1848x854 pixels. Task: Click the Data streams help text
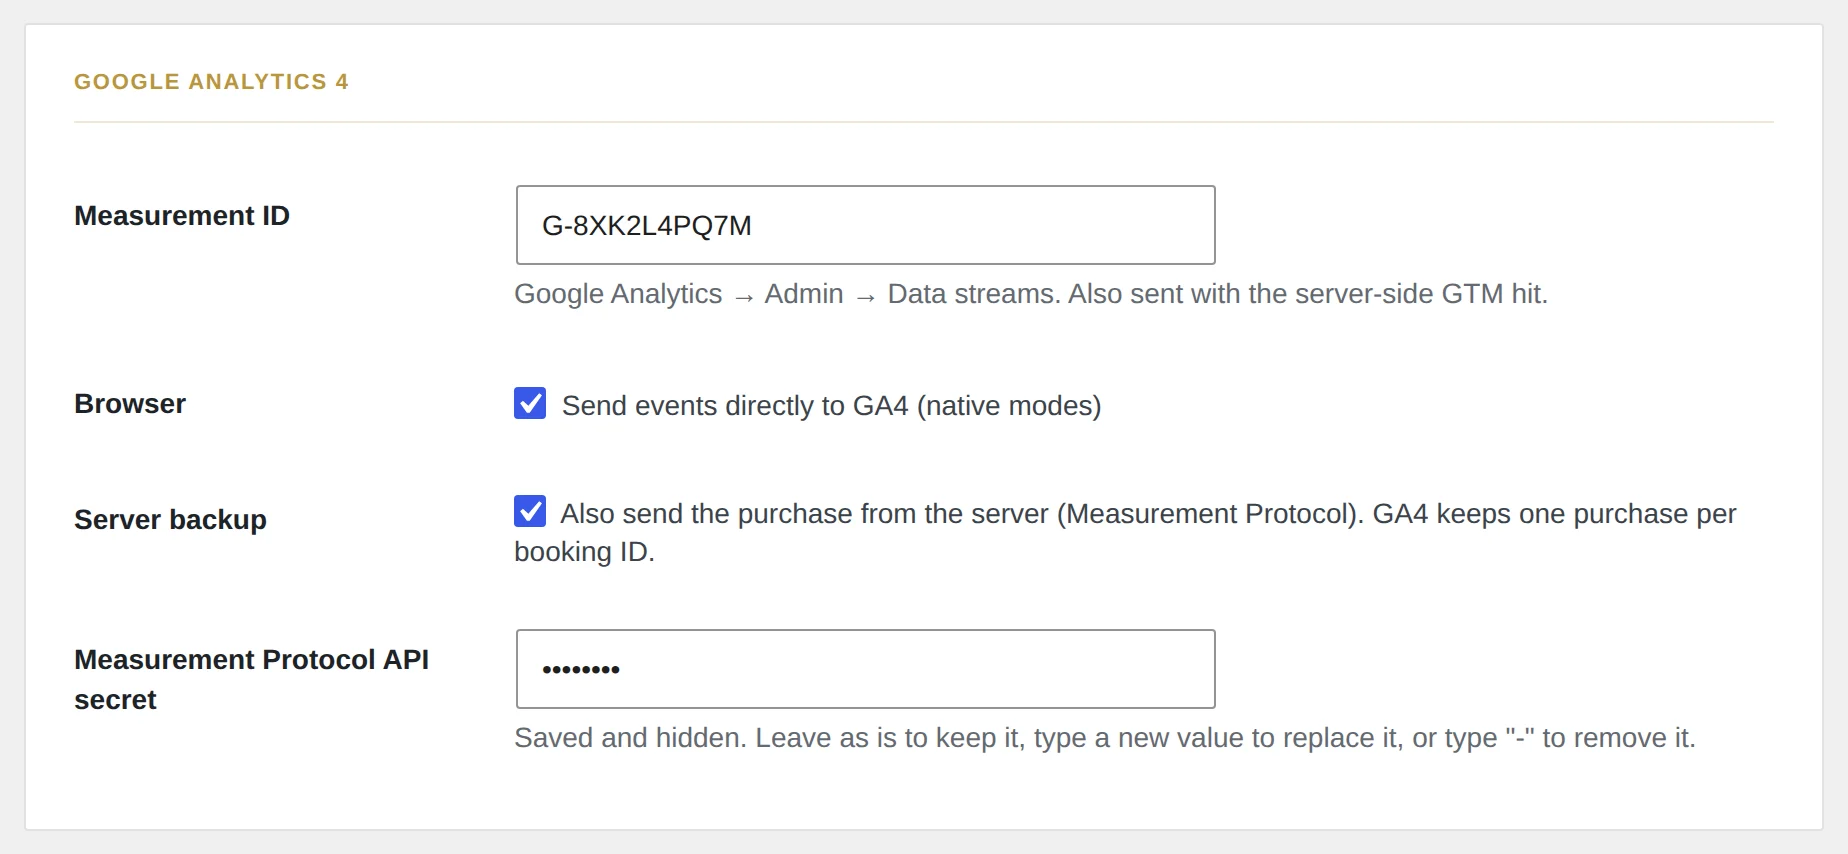1030,294
